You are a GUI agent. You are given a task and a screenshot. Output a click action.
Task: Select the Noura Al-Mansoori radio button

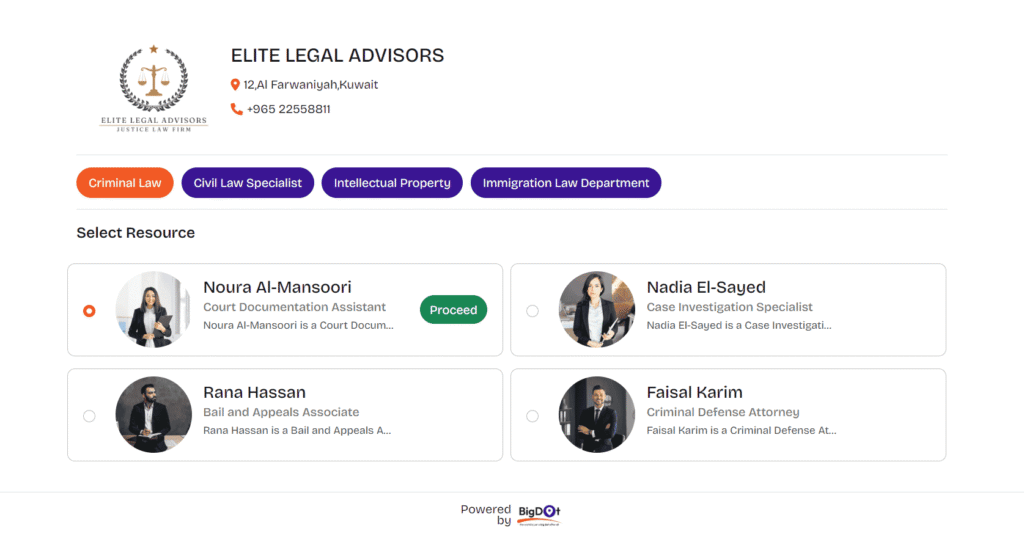[x=89, y=311]
